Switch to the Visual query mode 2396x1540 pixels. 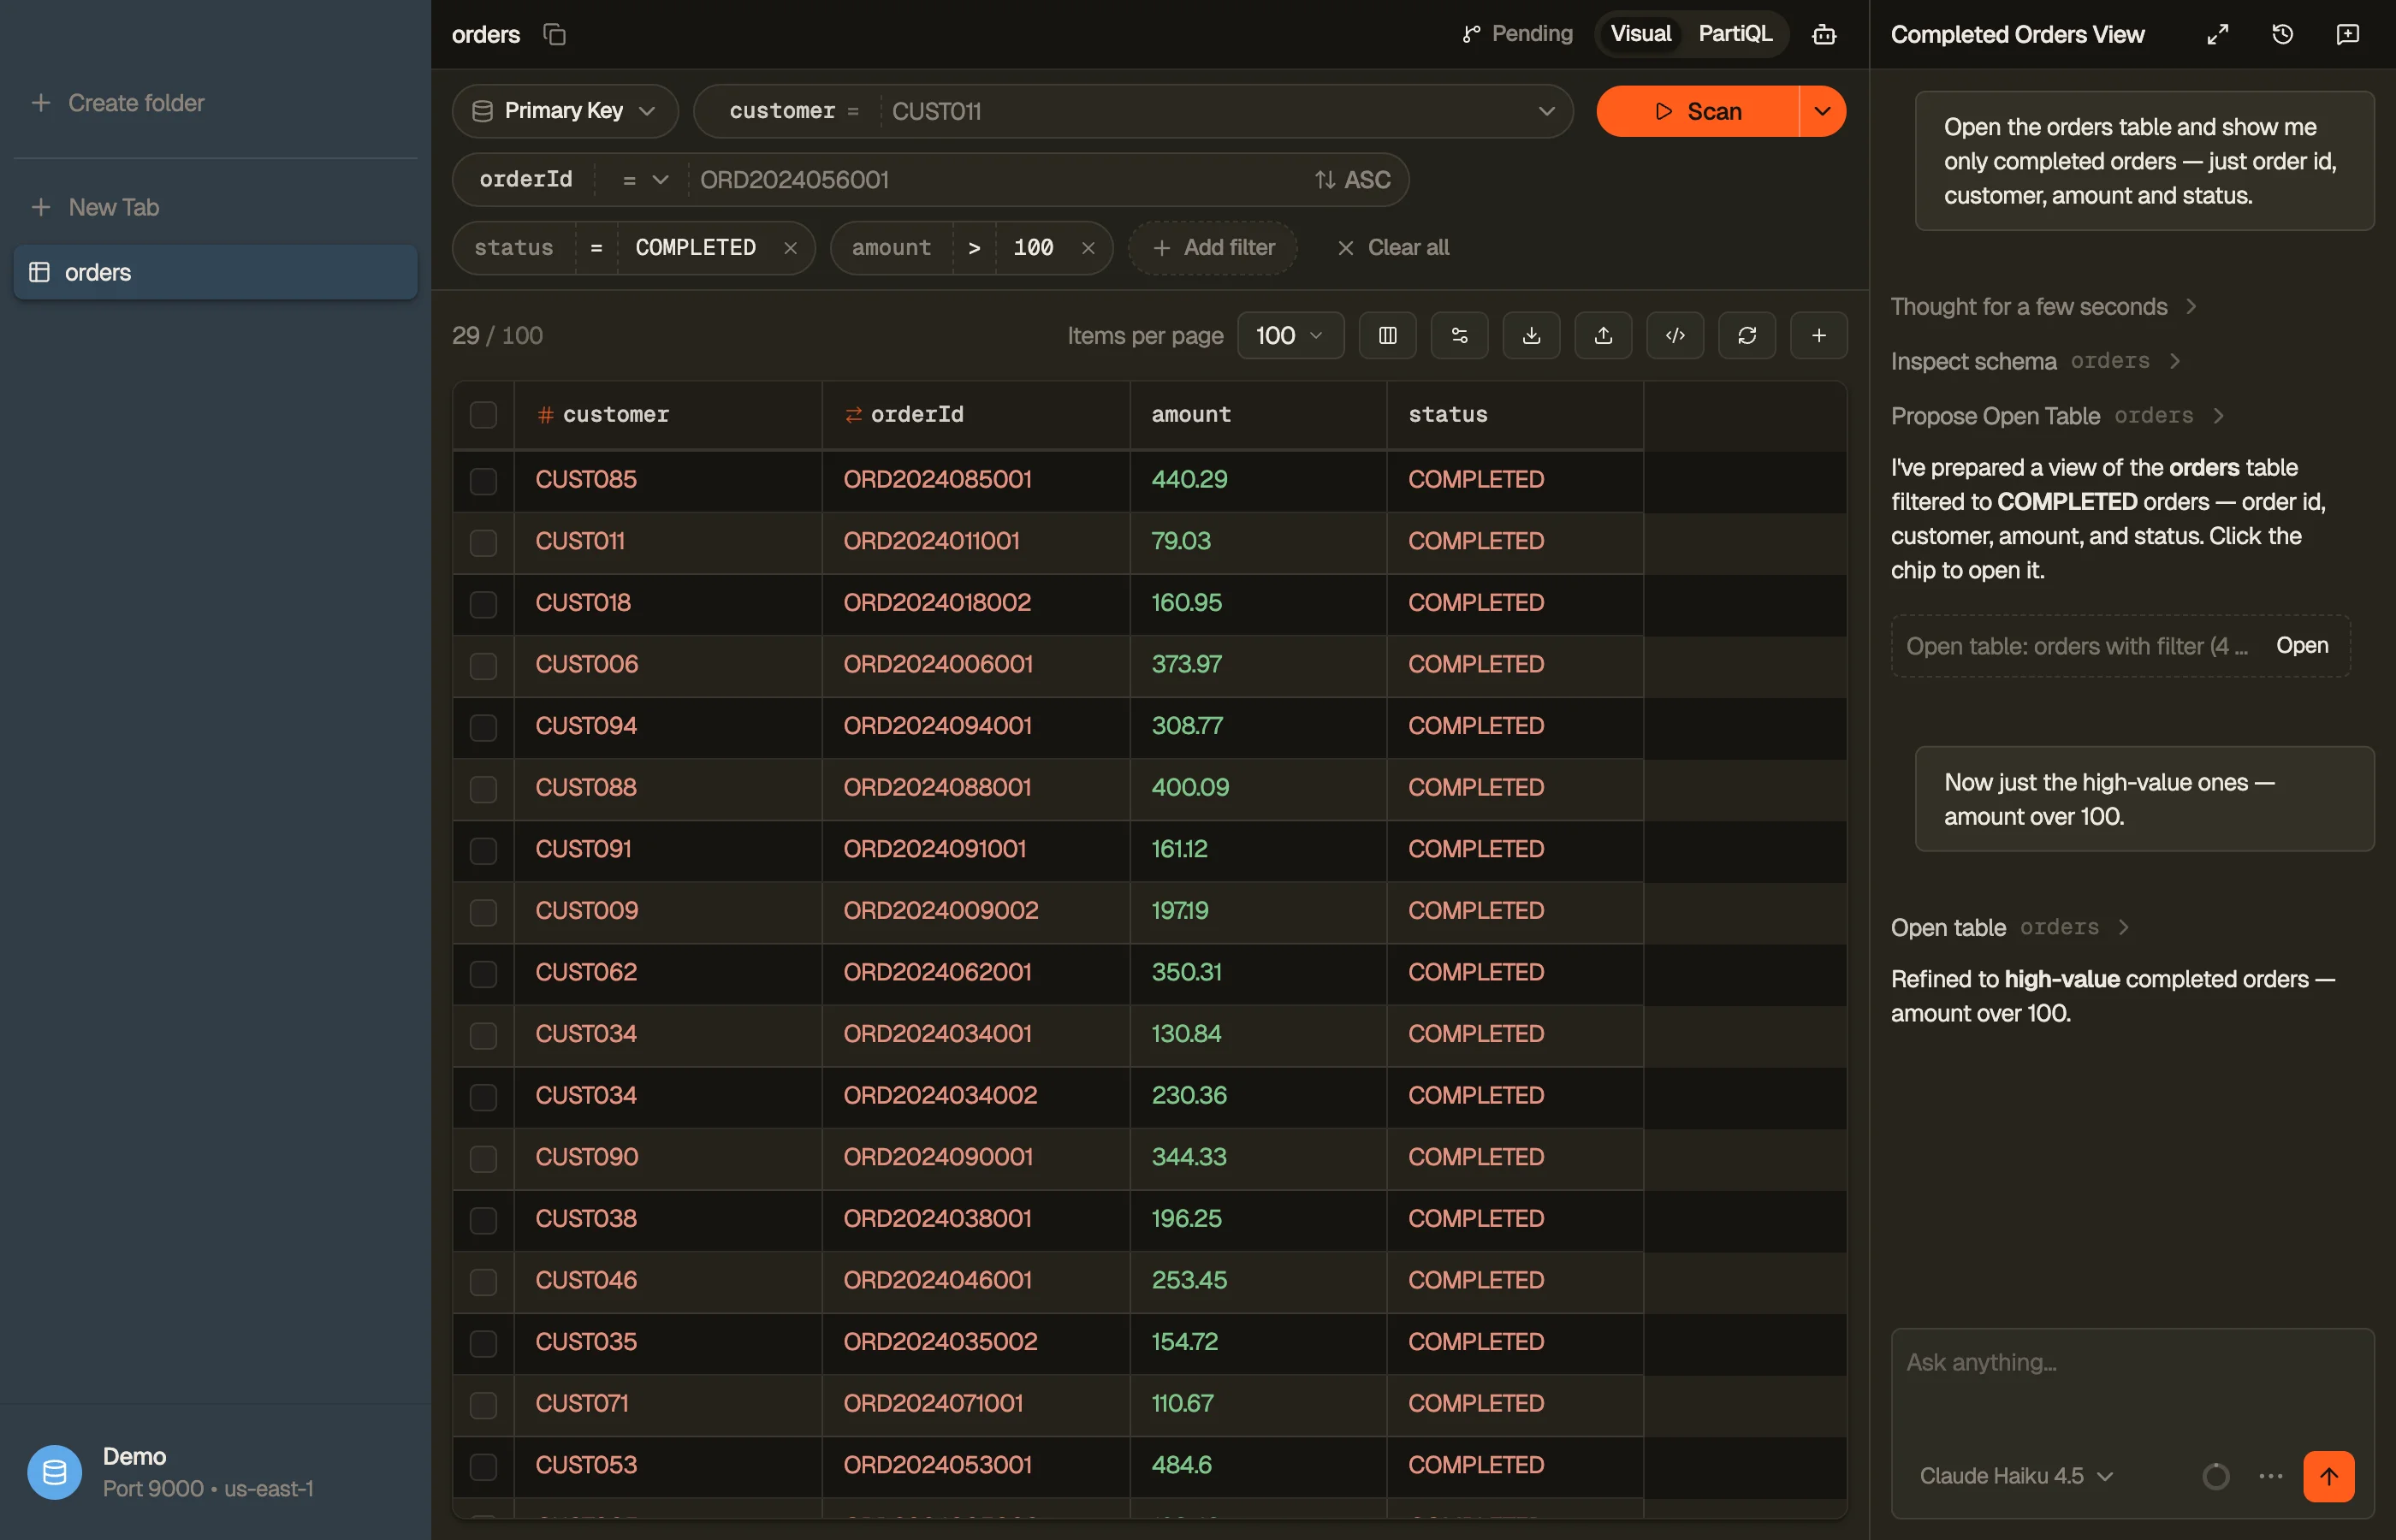(1640, 34)
